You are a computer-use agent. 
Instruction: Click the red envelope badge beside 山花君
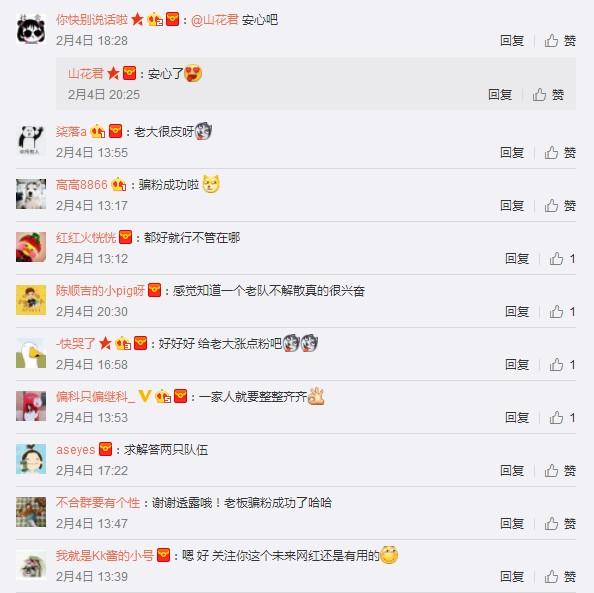click(x=130, y=73)
